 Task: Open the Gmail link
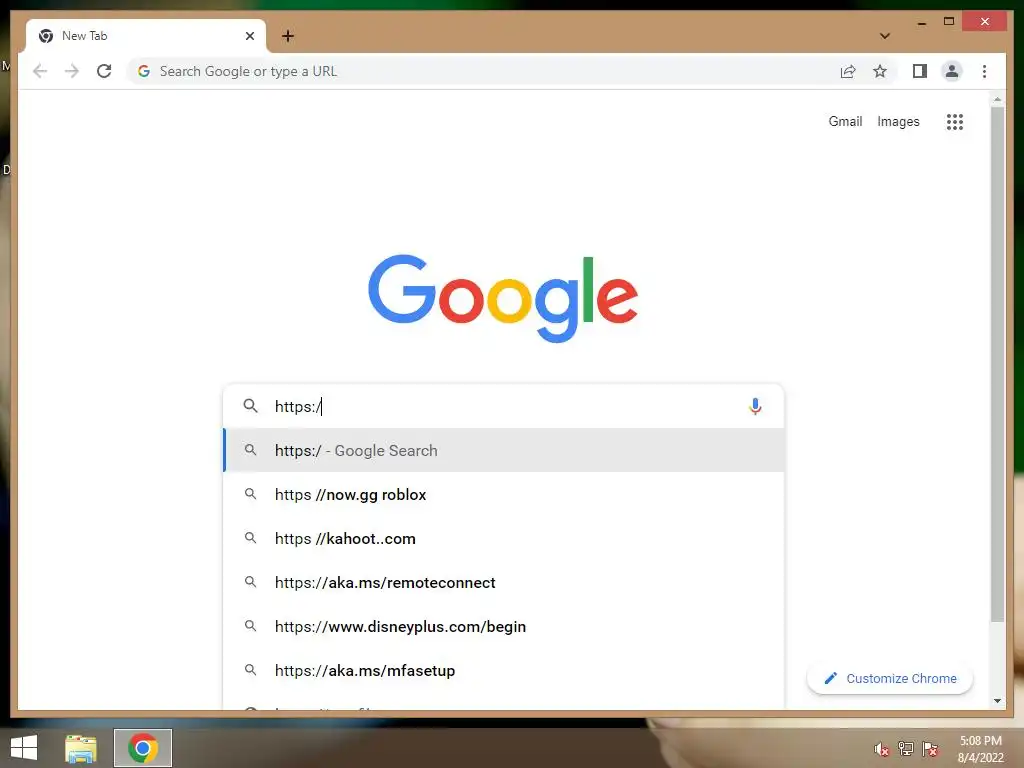[x=845, y=121]
